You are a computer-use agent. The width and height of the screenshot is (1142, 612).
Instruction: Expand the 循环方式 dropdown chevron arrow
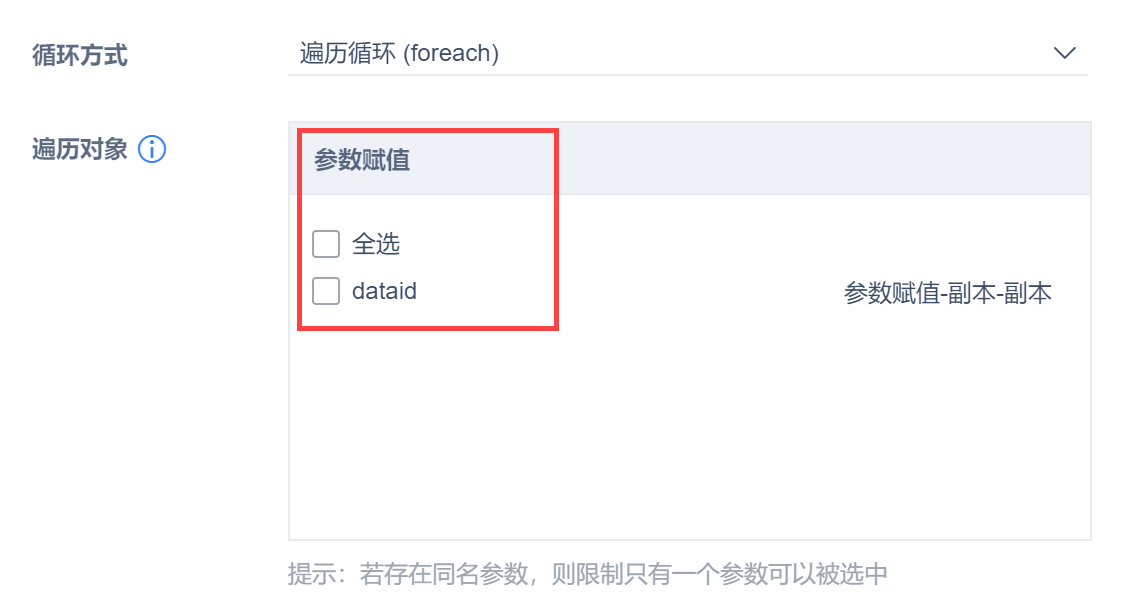click(x=1064, y=53)
